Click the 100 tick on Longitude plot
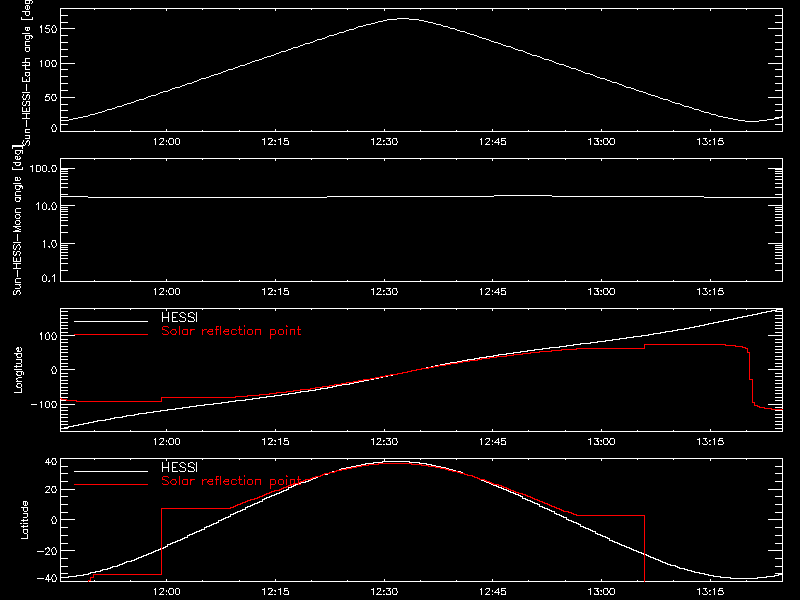This screenshot has width=800, height=600. (47, 336)
